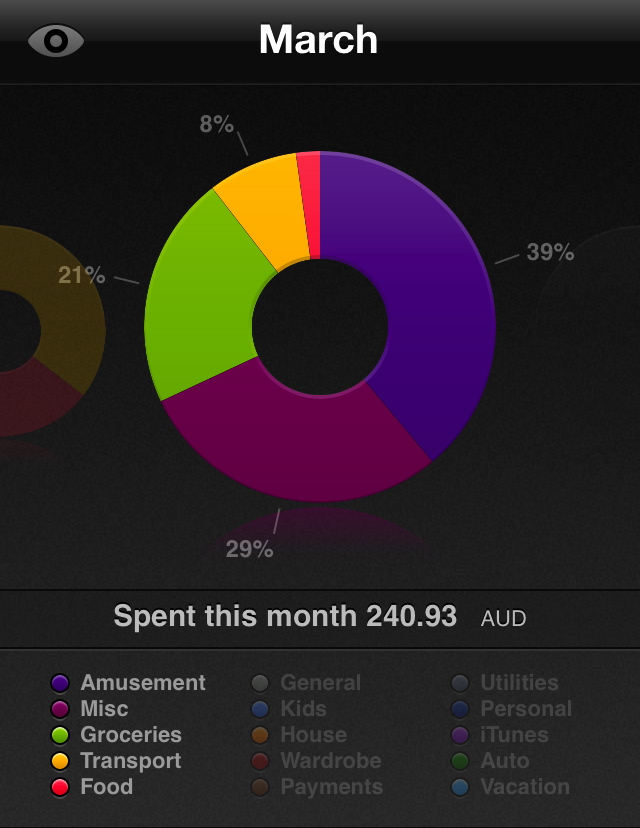Click the green Groceries legend dot
This screenshot has height=828, width=640.
(x=60, y=736)
